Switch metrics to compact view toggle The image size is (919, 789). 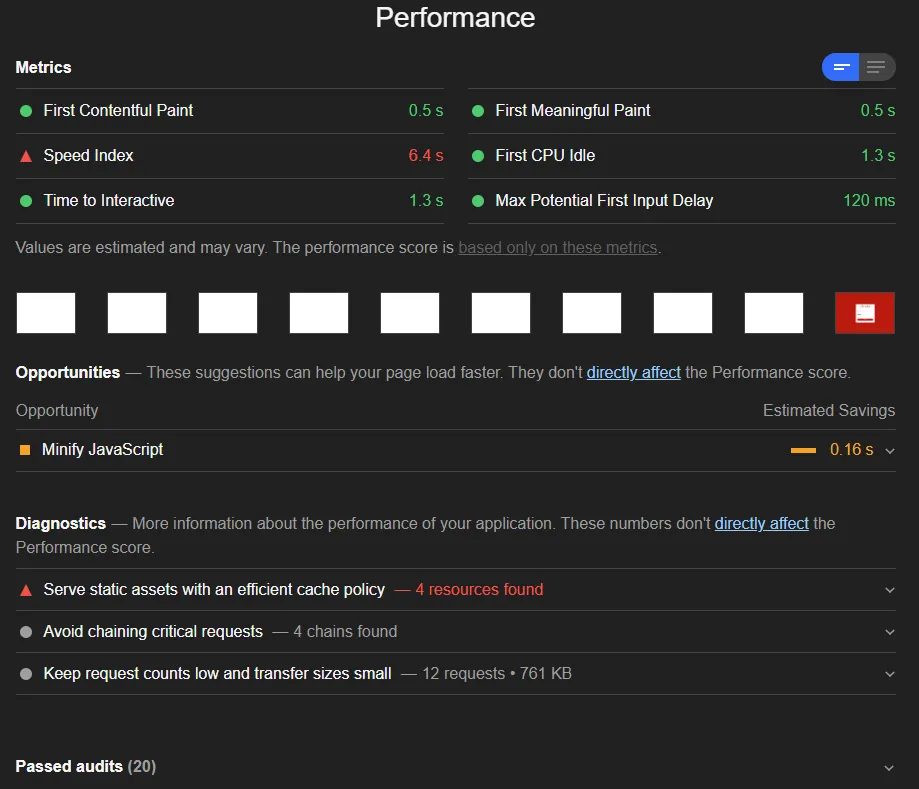841,67
